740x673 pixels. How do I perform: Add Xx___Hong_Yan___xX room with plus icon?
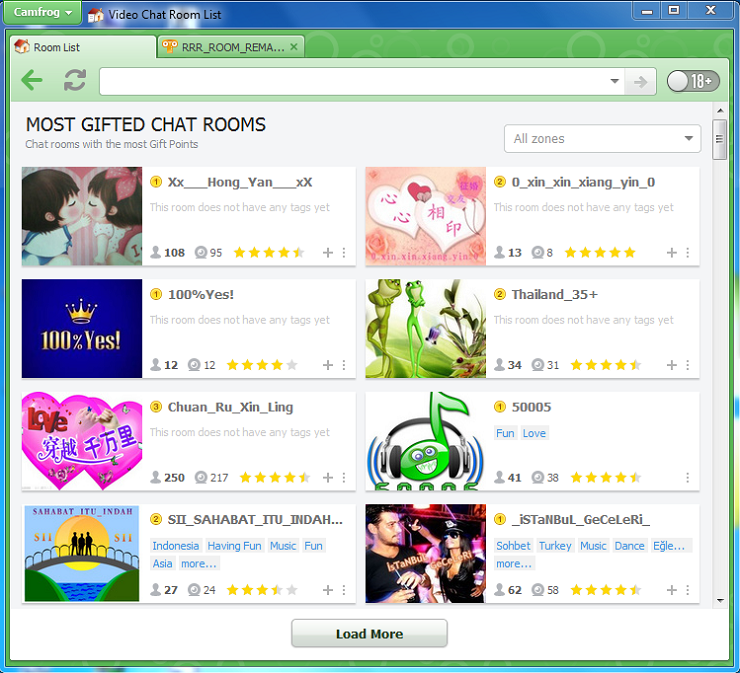tap(328, 253)
